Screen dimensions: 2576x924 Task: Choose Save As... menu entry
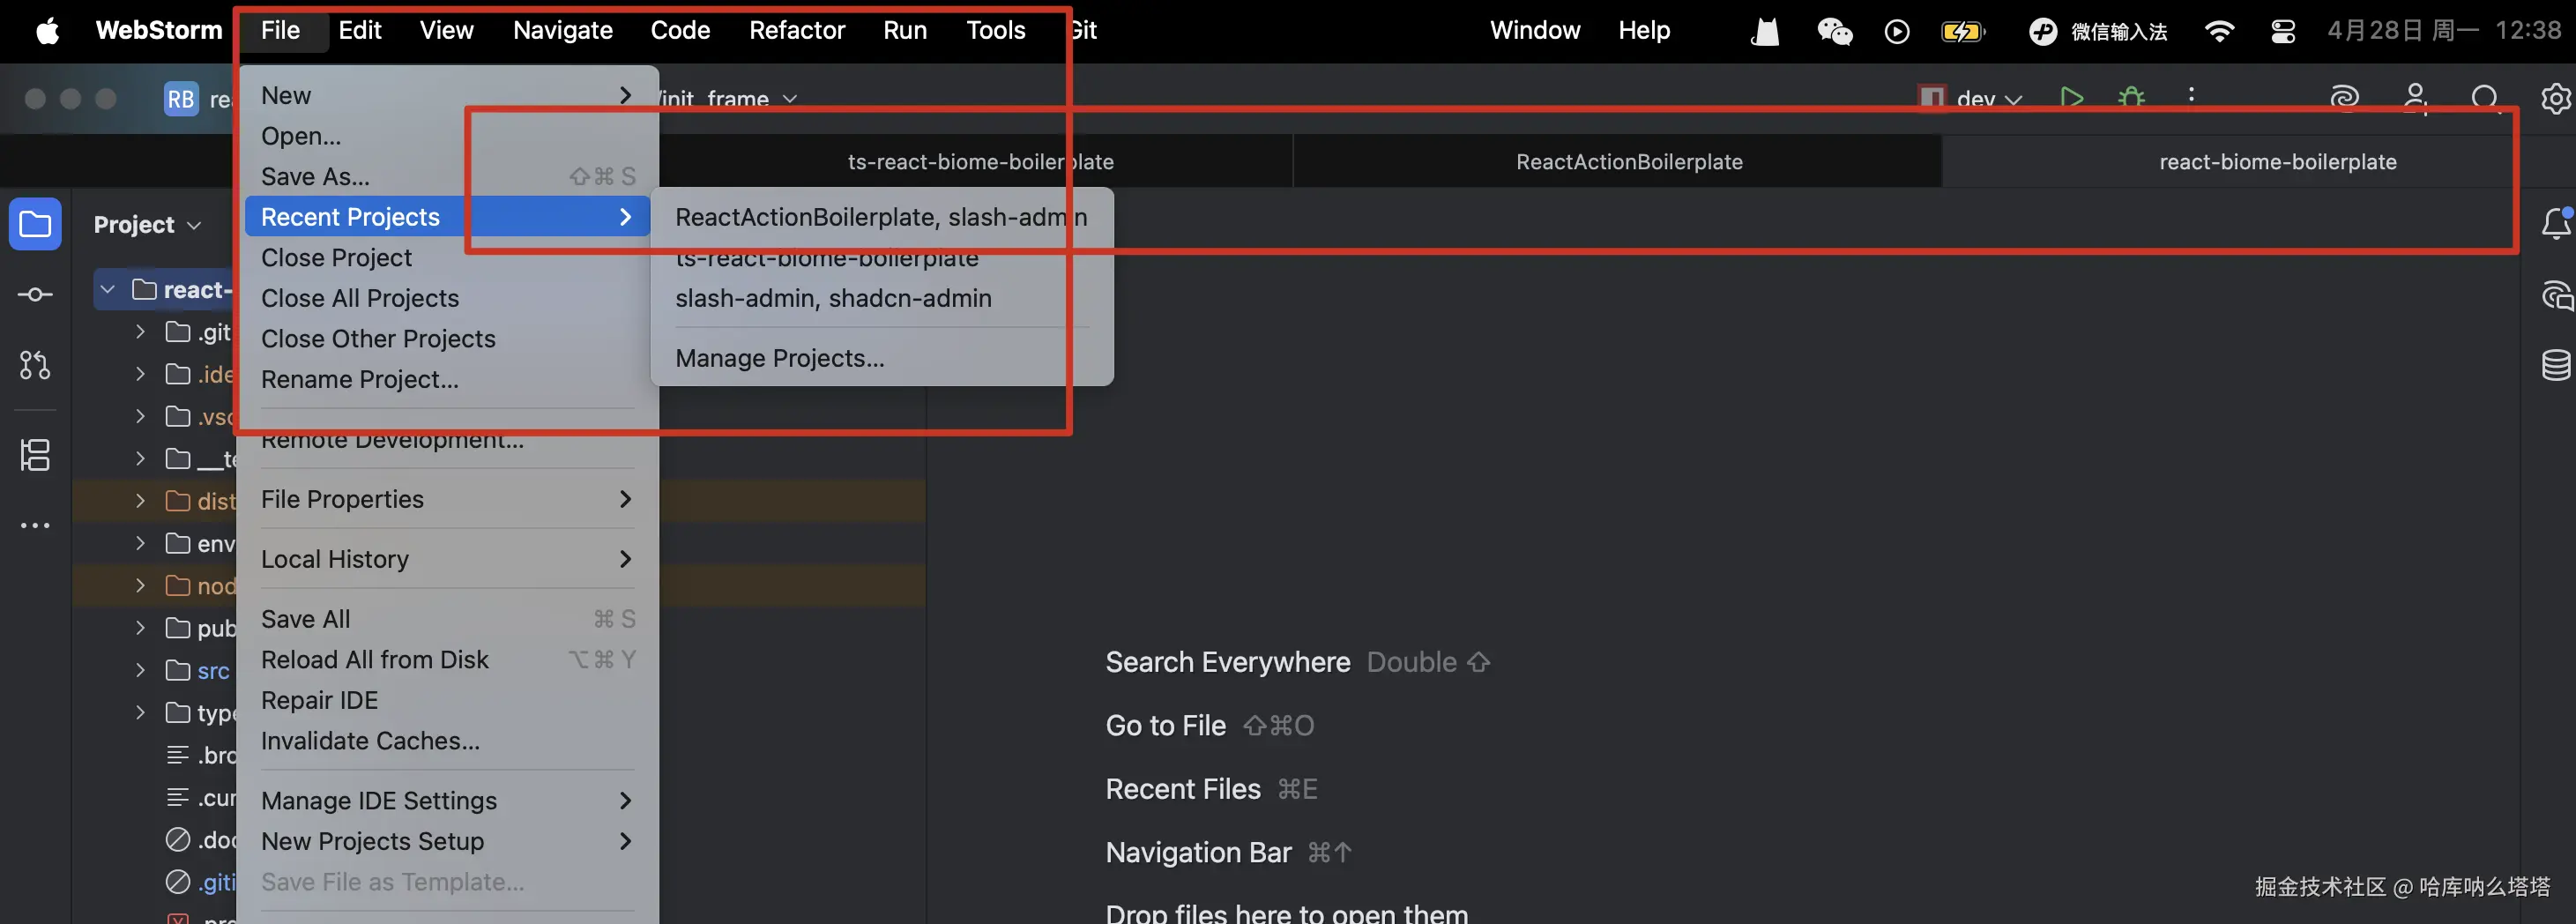click(x=447, y=177)
